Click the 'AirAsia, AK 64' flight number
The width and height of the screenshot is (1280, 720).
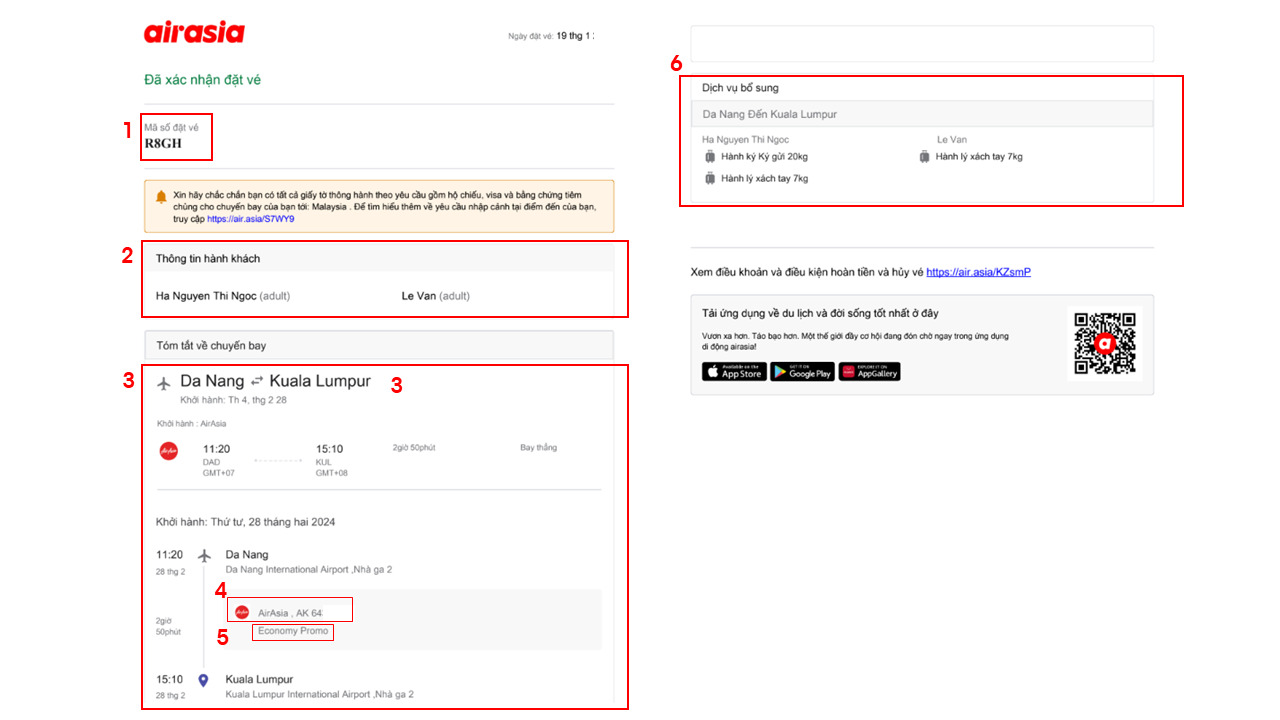point(290,612)
